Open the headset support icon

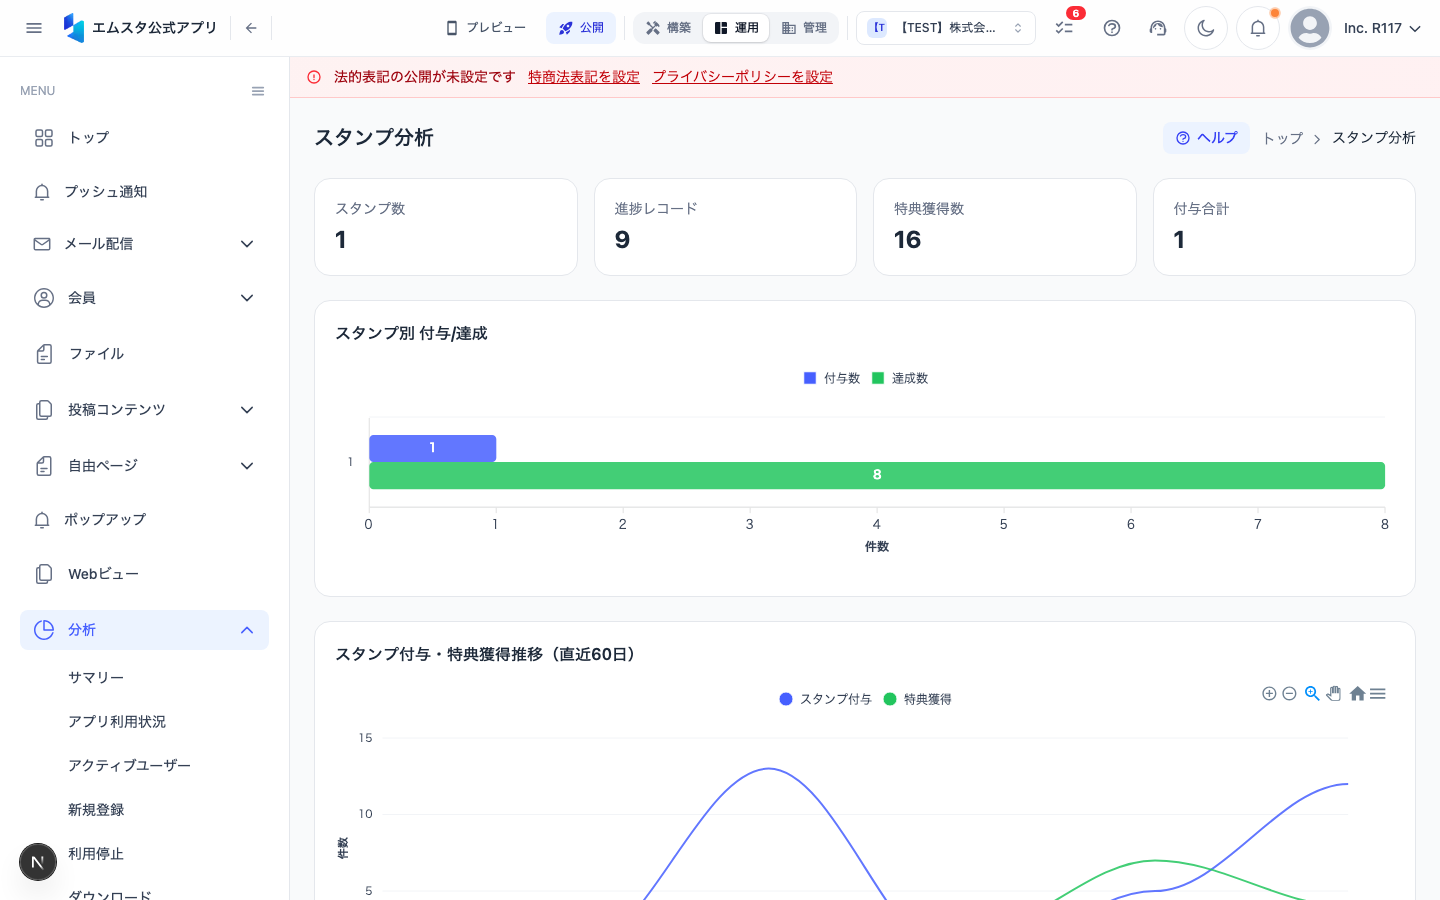point(1158,28)
